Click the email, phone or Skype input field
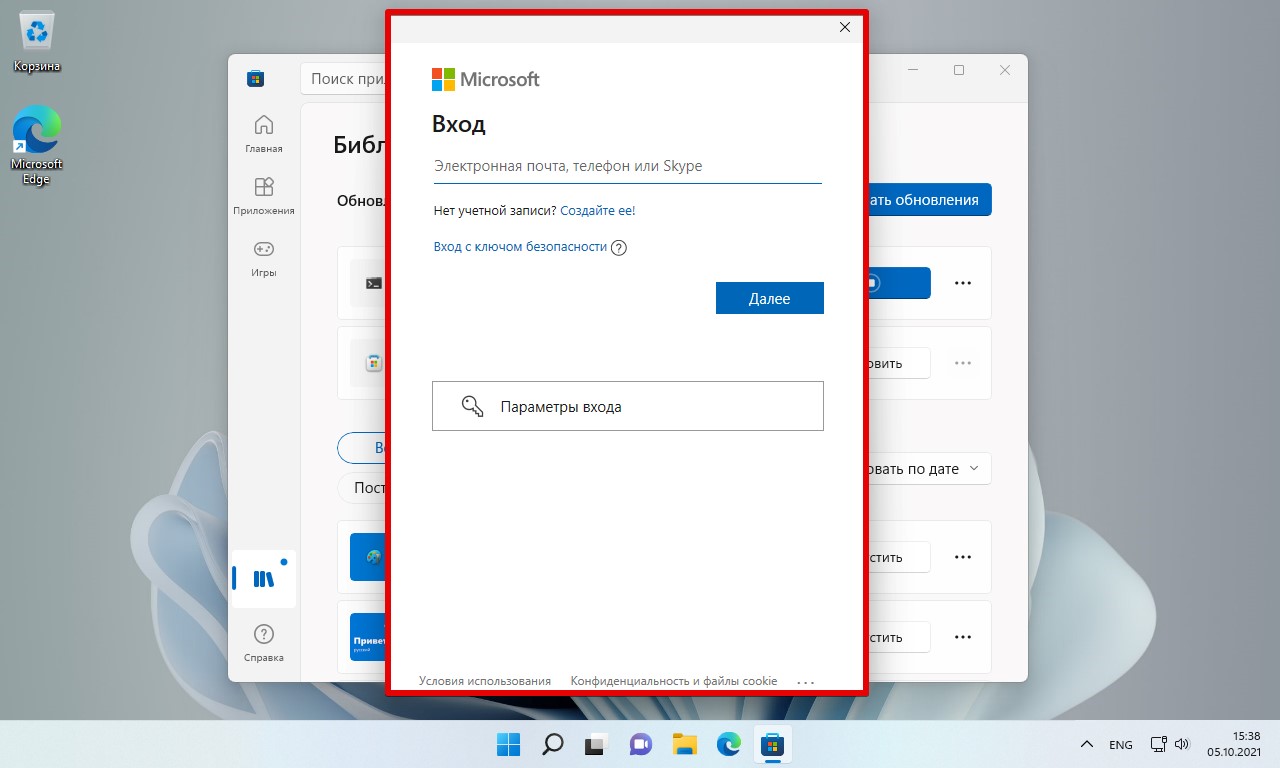This screenshot has width=1280, height=768. (x=627, y=166)
